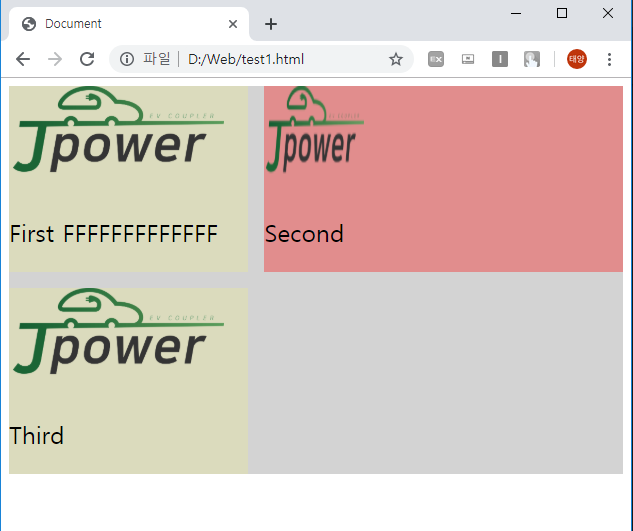Screen dimensions: 633x531
Task: Click the 'First FFFFFFFFFFFFF' text
Action: (114, 234)
